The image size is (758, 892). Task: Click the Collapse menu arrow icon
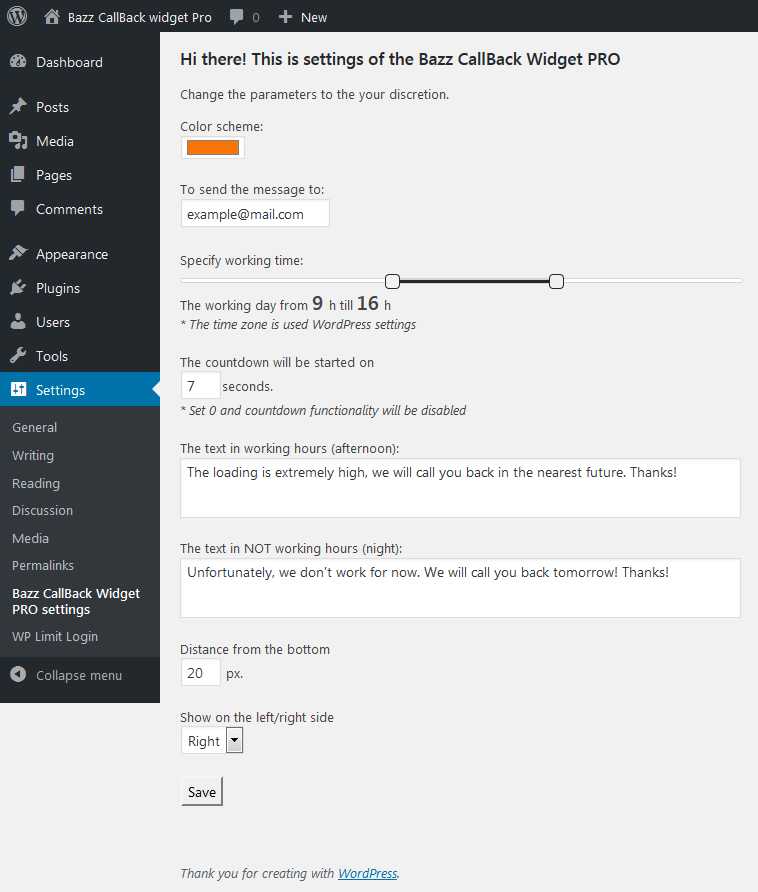(18, 675)
